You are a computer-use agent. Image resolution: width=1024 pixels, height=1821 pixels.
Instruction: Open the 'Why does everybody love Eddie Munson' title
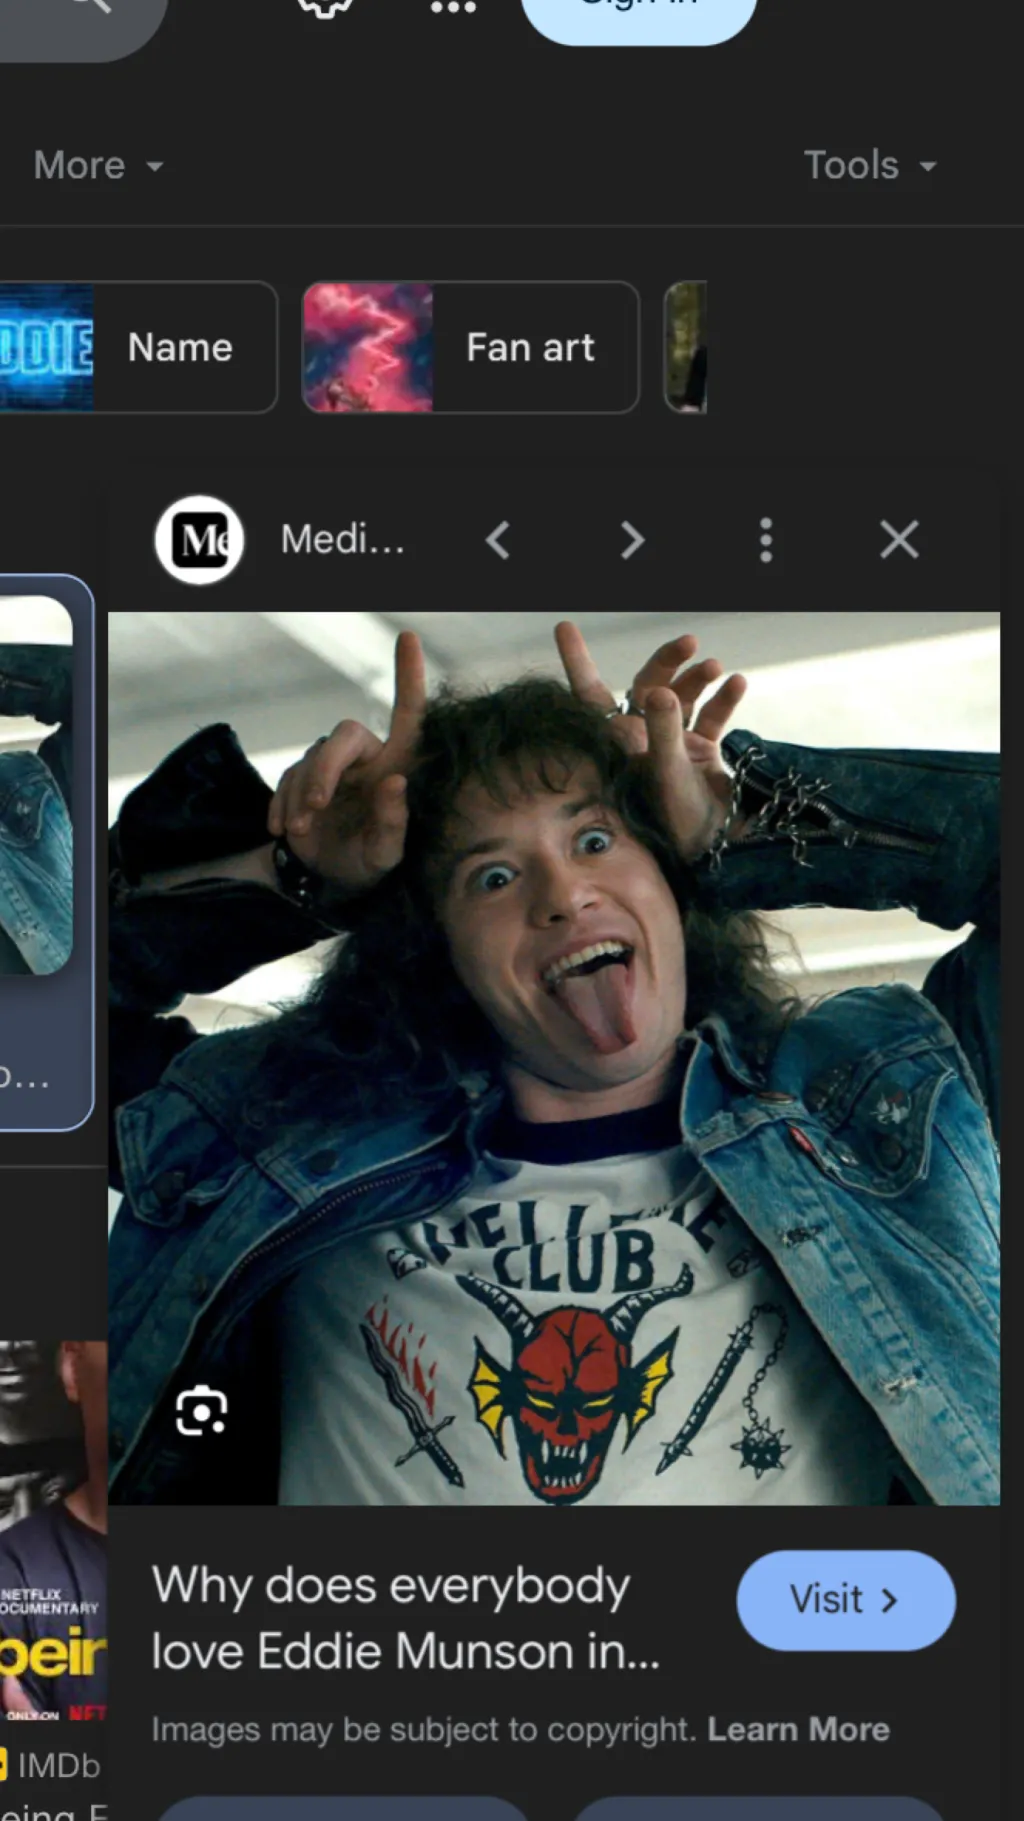pyautogui.click(x=405, y=1618)
